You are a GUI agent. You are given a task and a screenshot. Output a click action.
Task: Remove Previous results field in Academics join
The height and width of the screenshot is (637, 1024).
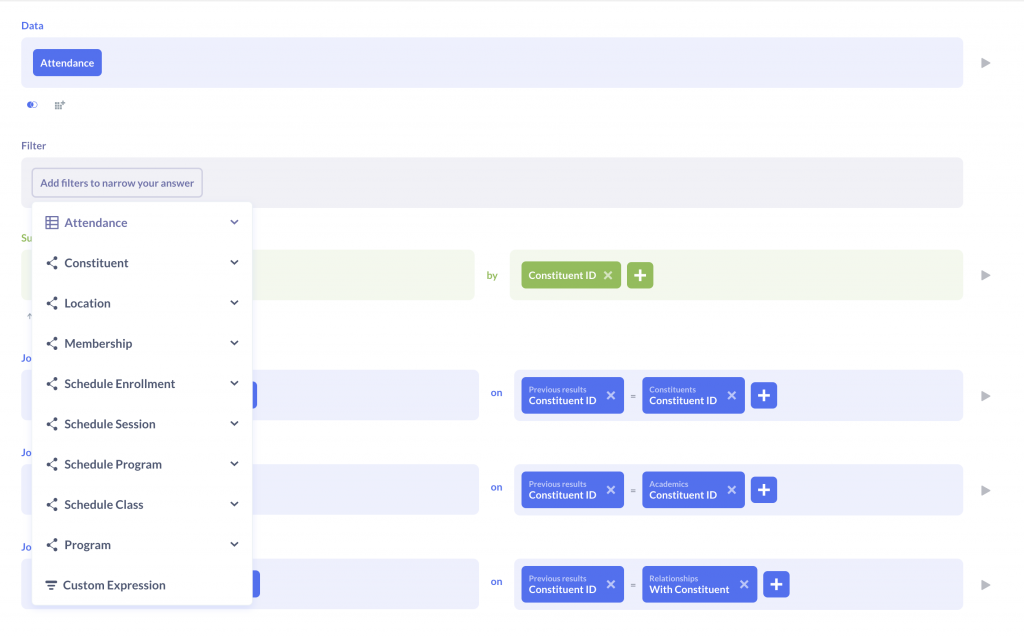pyautogui.click(x=611, y=490)
